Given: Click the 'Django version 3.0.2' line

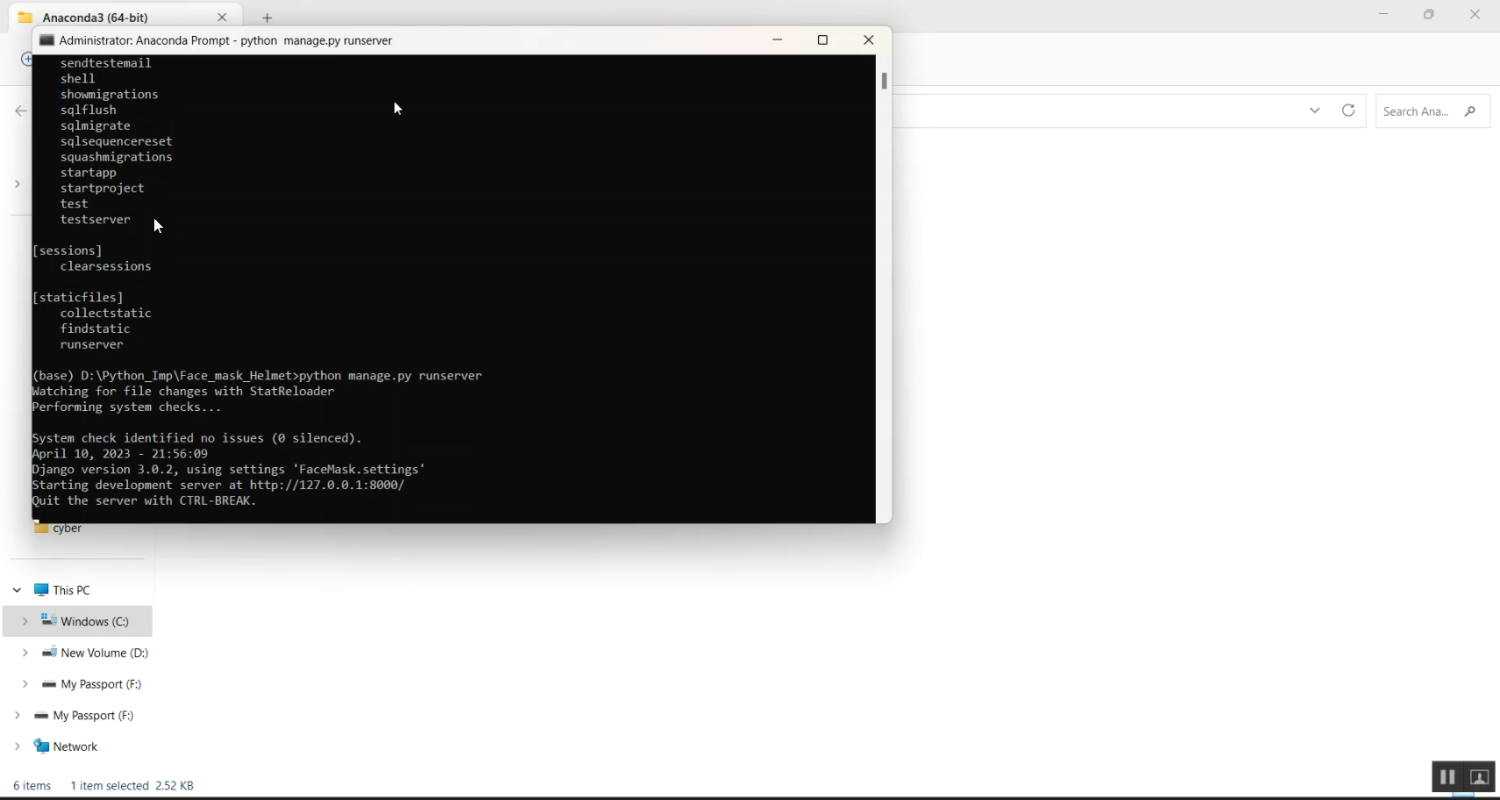Looking at the screenshot, I should coord(229,469).
